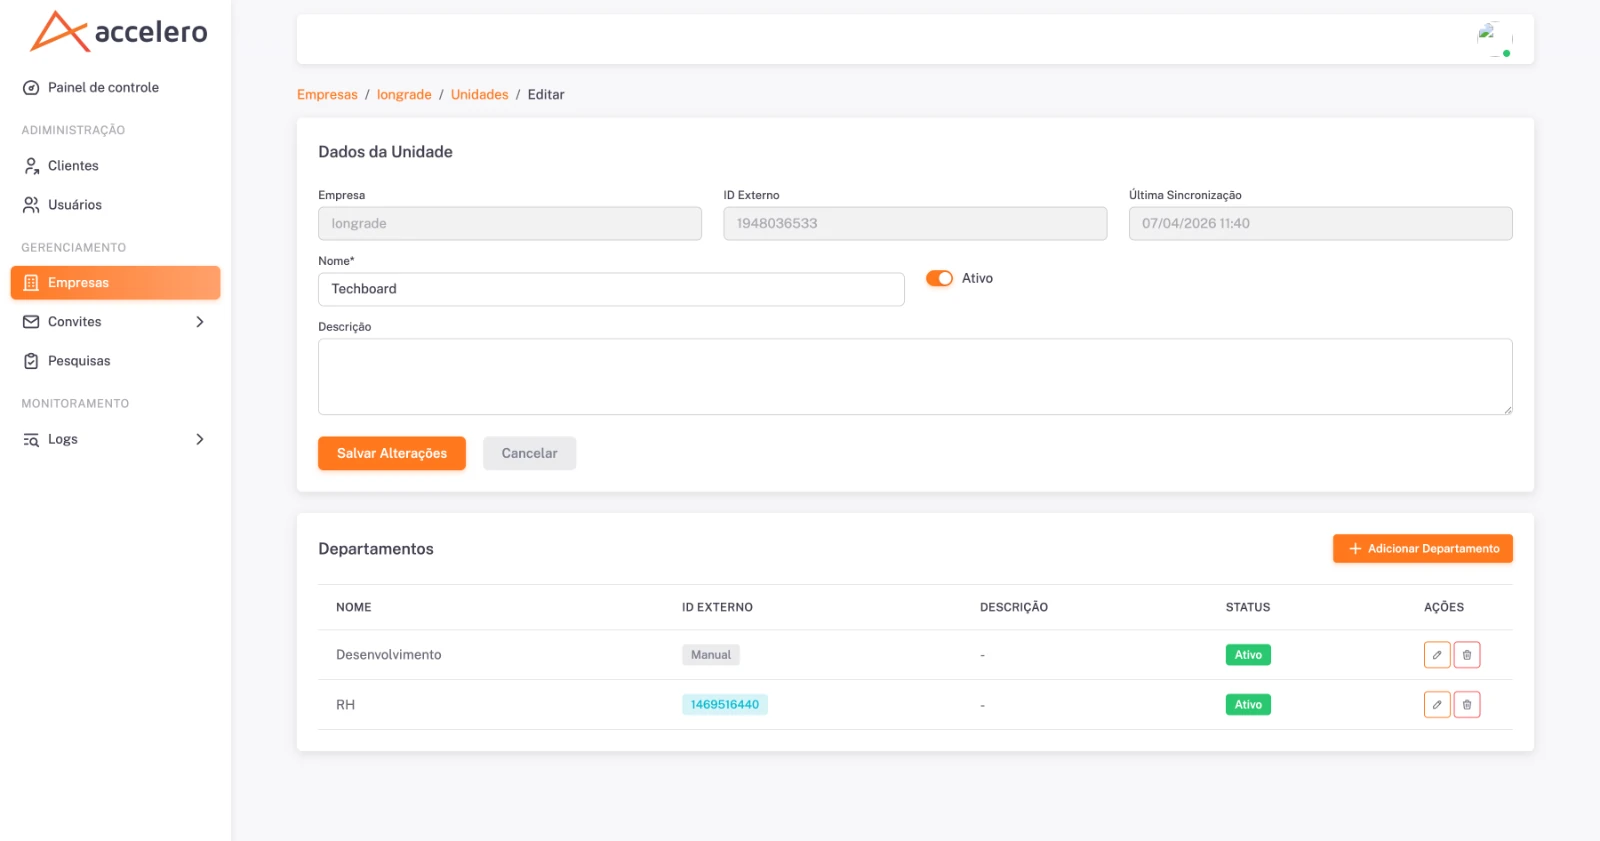Click Adicionar Departamento button

coord(1422,549)
